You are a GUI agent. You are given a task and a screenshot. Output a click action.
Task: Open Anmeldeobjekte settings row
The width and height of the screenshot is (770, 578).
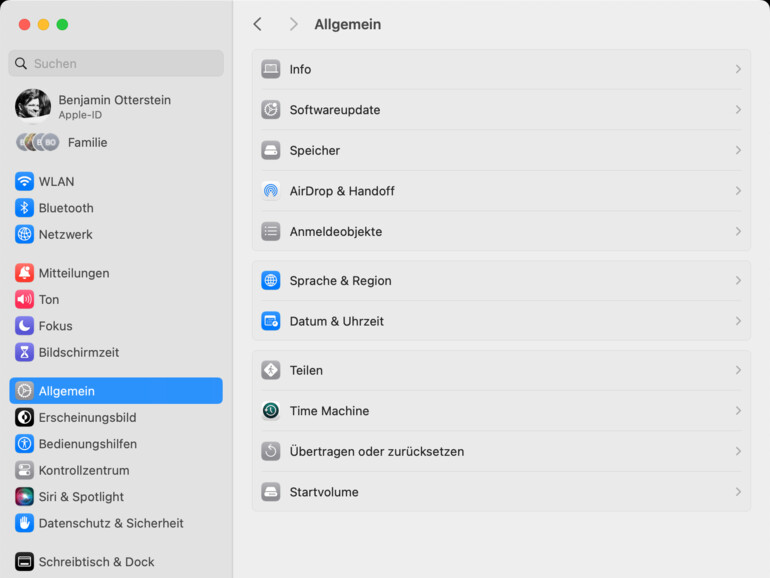click(336, 232)
